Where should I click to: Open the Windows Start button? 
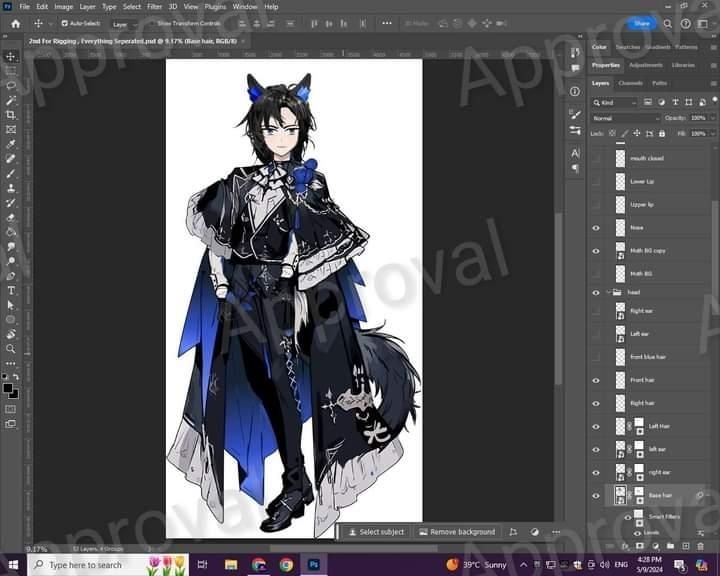tap(13, 565)
